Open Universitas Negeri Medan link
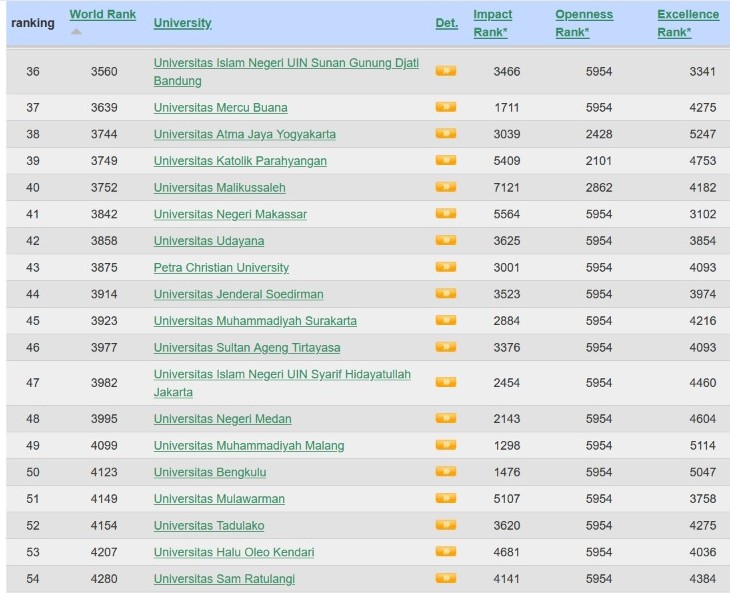The width and height of the screenshot is (730, 593). point(223,418)
